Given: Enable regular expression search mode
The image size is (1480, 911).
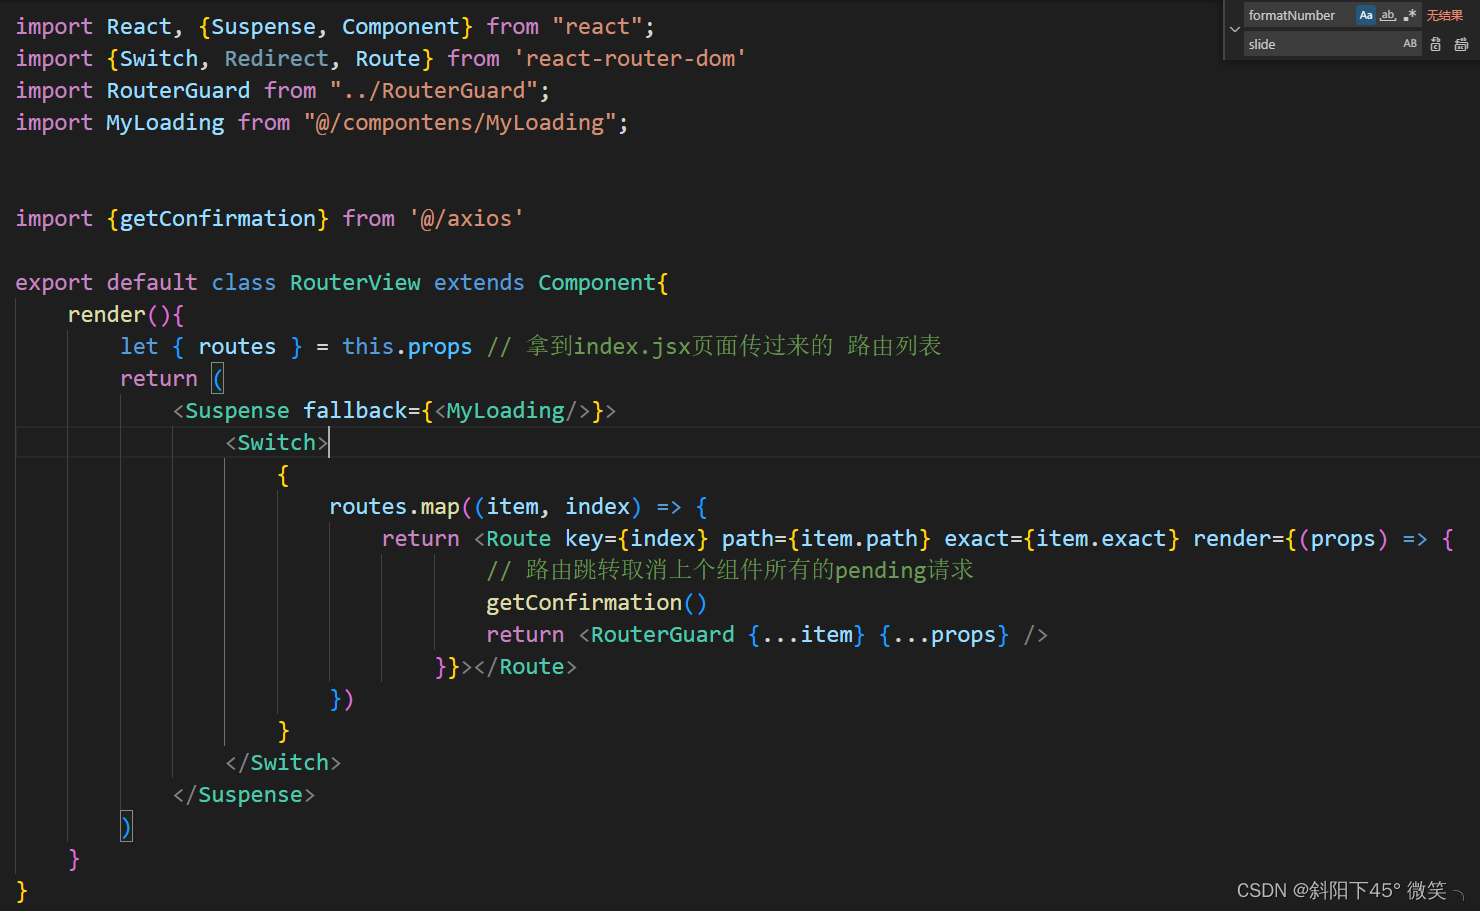Looking at the screenshot, I should point(1410,15).
